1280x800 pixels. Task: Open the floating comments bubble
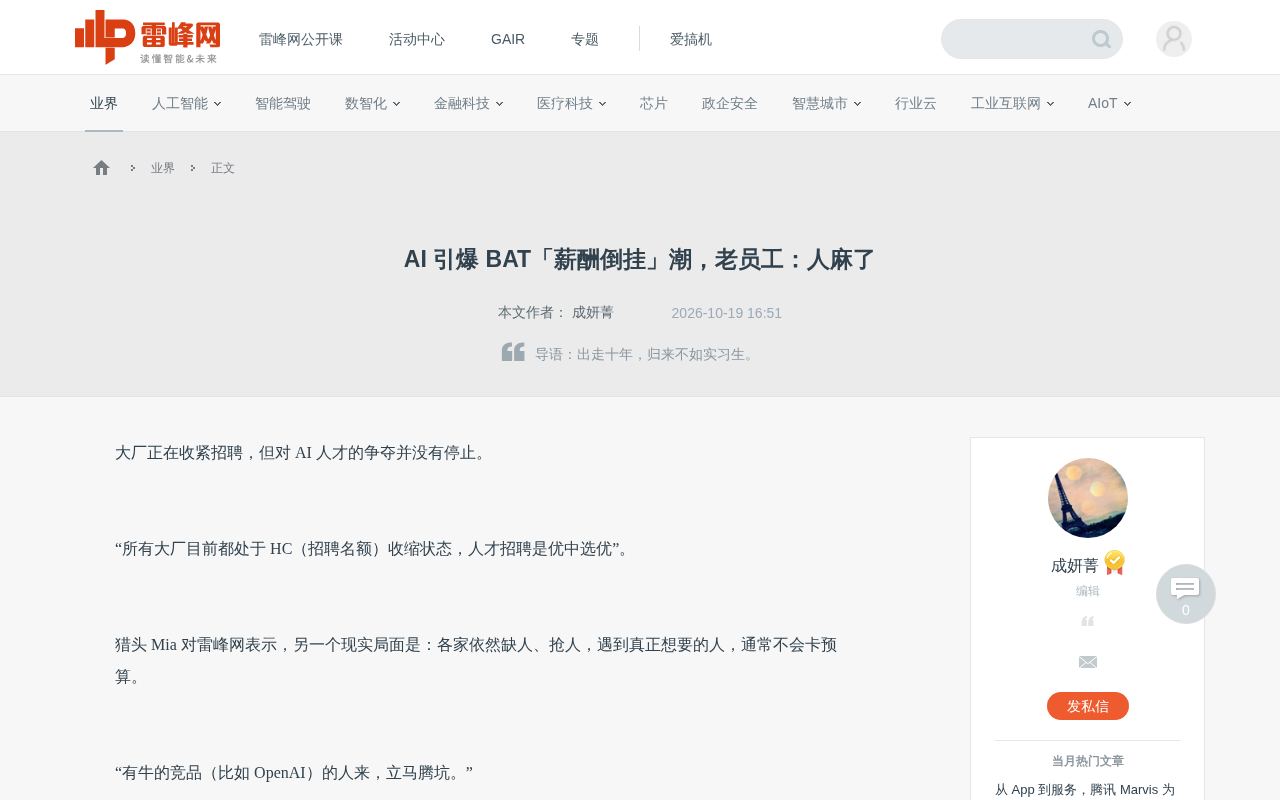click(1186, 594)
